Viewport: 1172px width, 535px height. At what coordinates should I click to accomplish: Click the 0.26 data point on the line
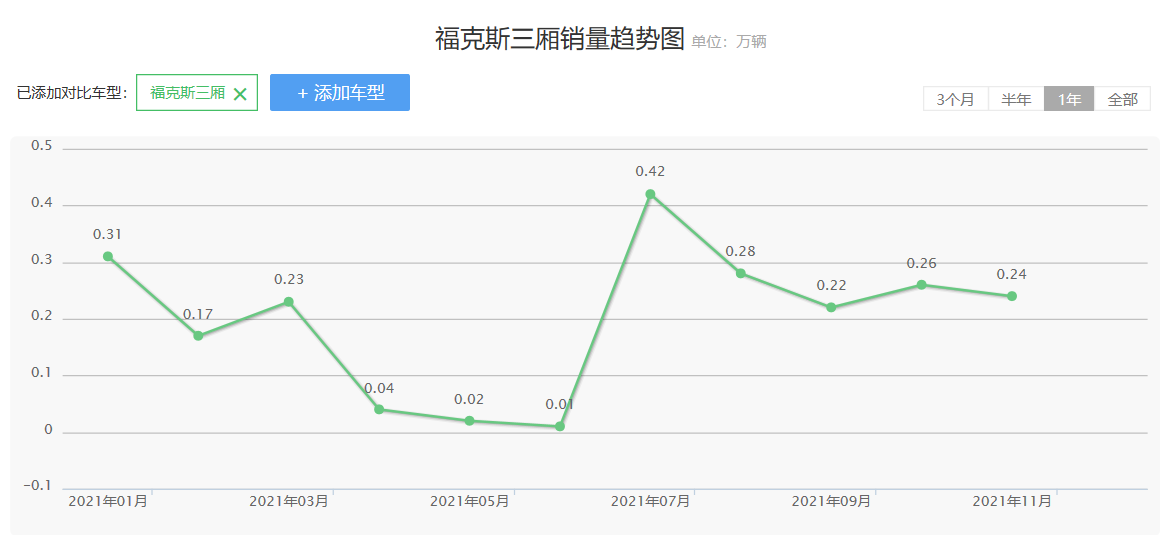click(x=922, y=285)
